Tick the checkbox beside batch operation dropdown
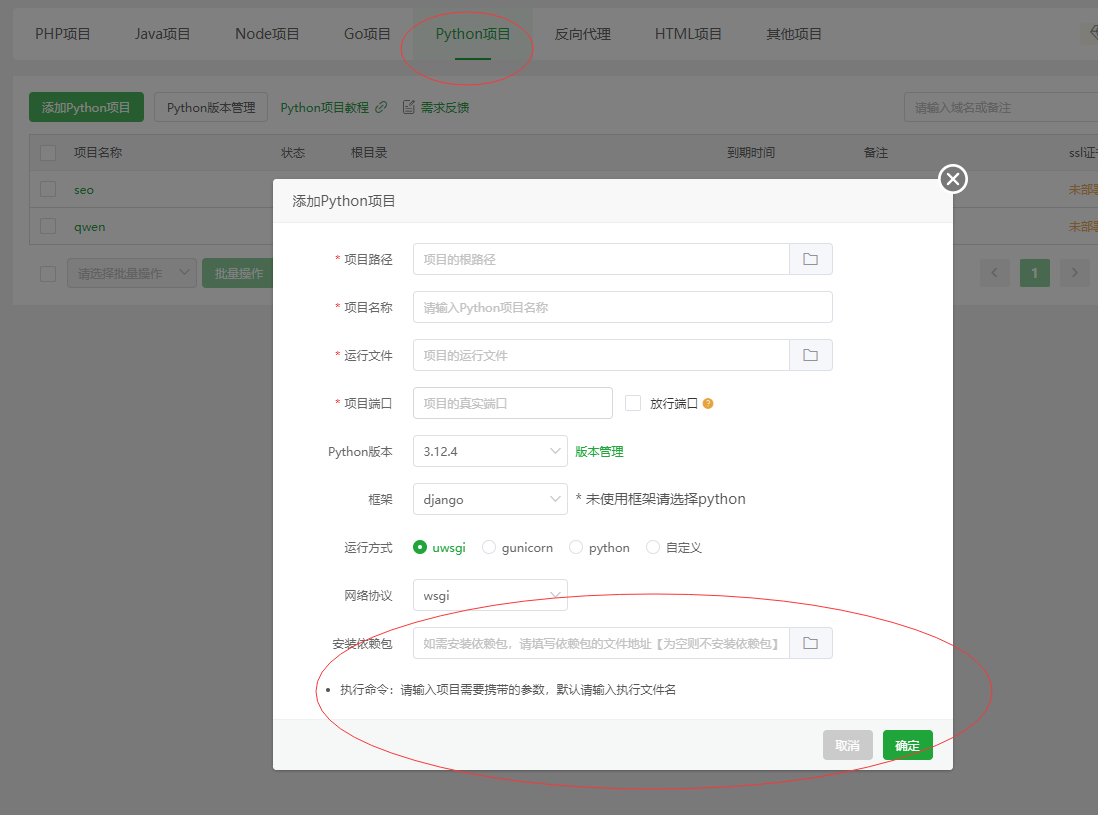The width and height of the screenshot is (1098, 815). pyautogui.click(x=48, y=273)
